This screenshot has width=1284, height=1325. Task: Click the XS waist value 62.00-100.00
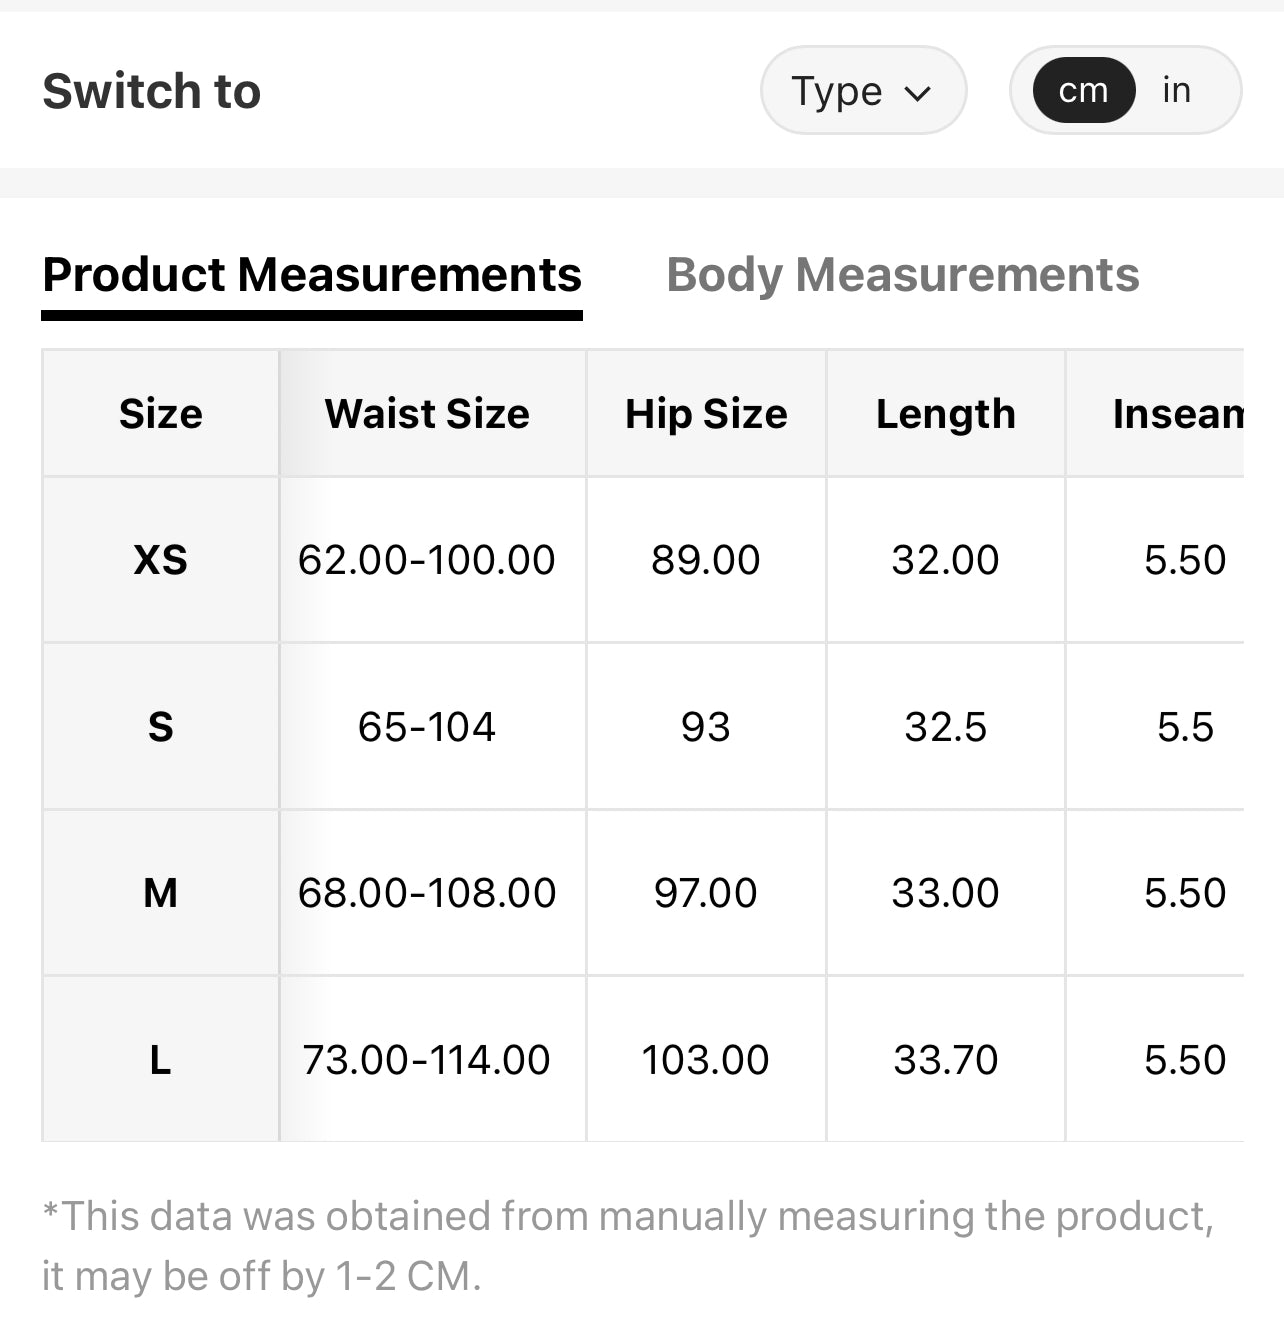[x=427, y=560]
